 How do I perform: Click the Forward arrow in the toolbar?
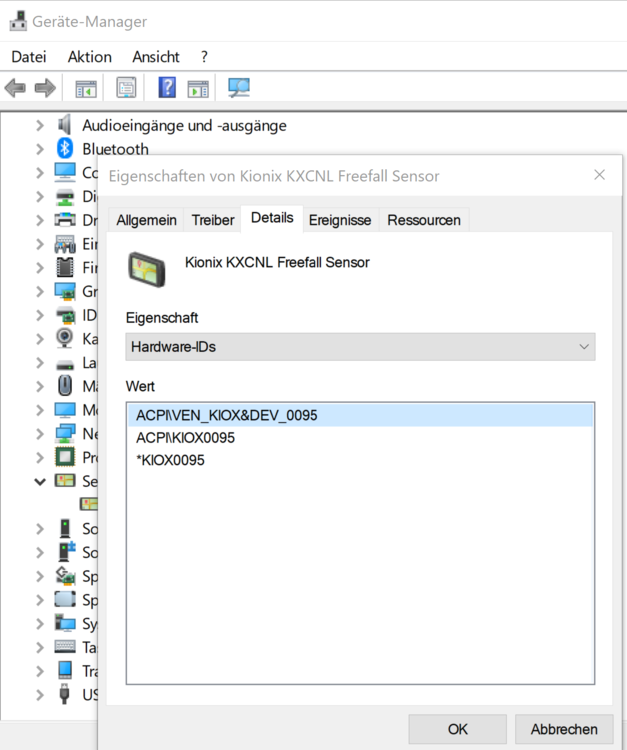click(44, 88)
